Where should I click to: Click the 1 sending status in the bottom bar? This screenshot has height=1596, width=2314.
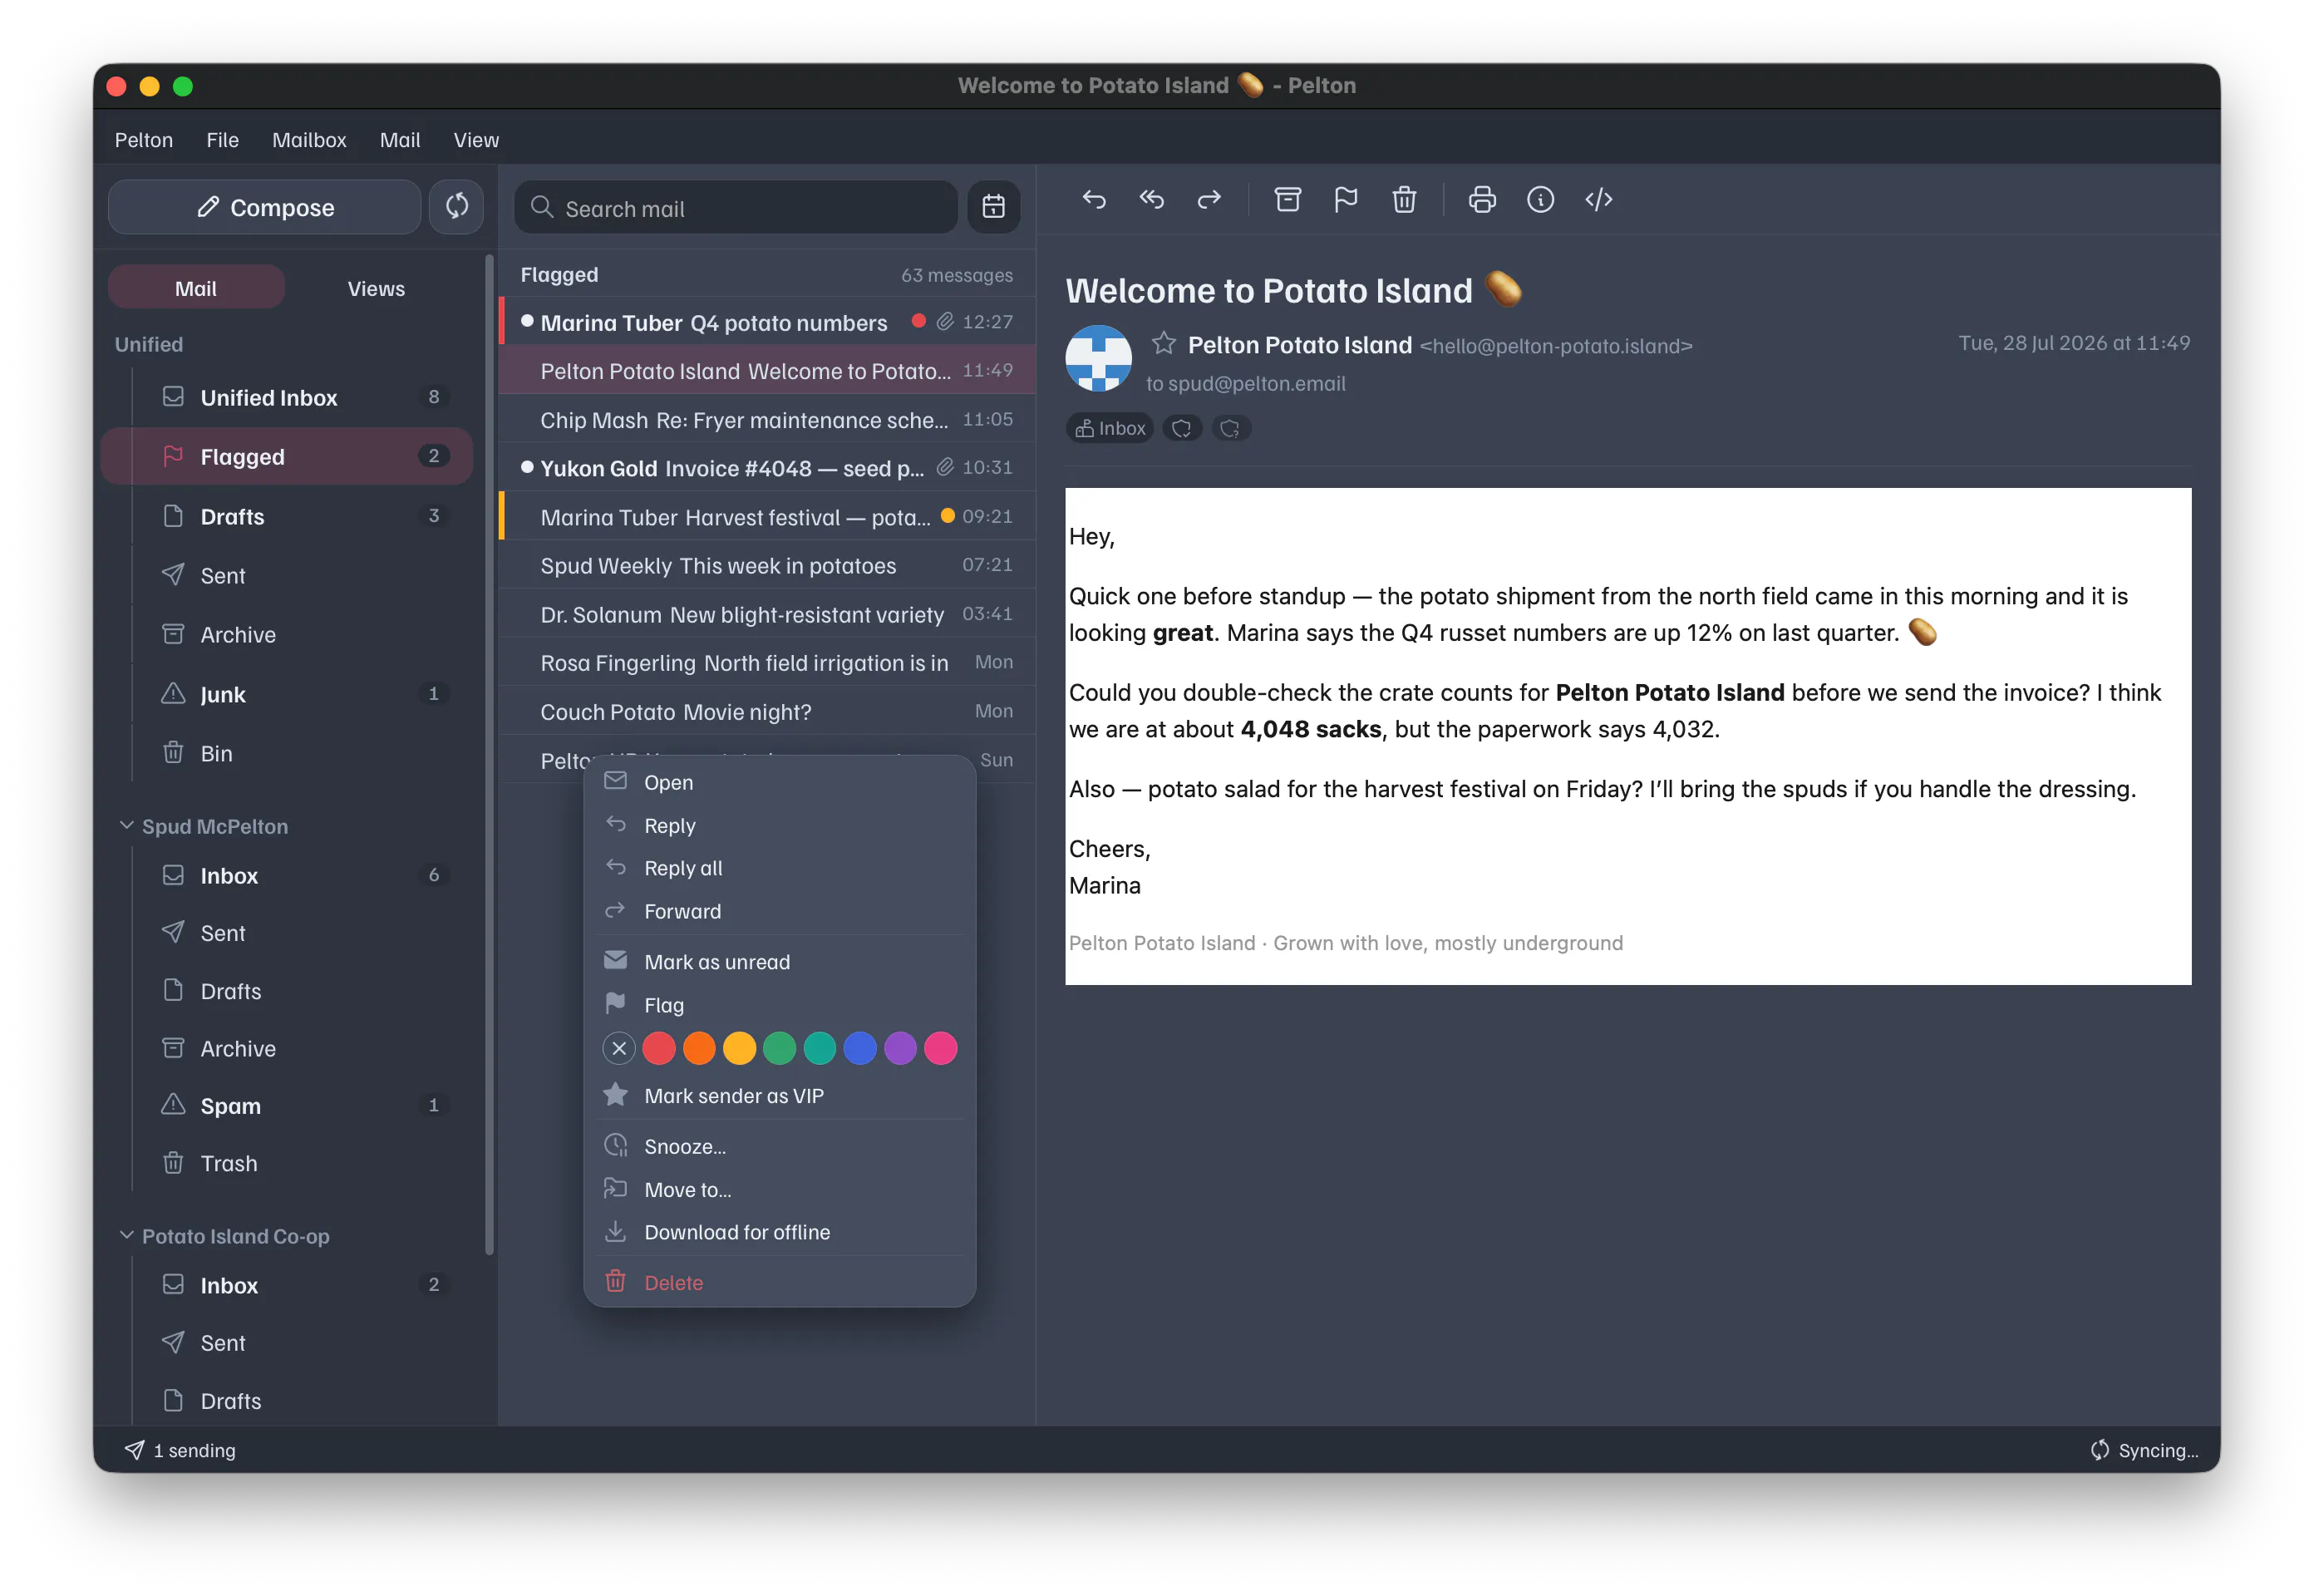click(180, 1450)
